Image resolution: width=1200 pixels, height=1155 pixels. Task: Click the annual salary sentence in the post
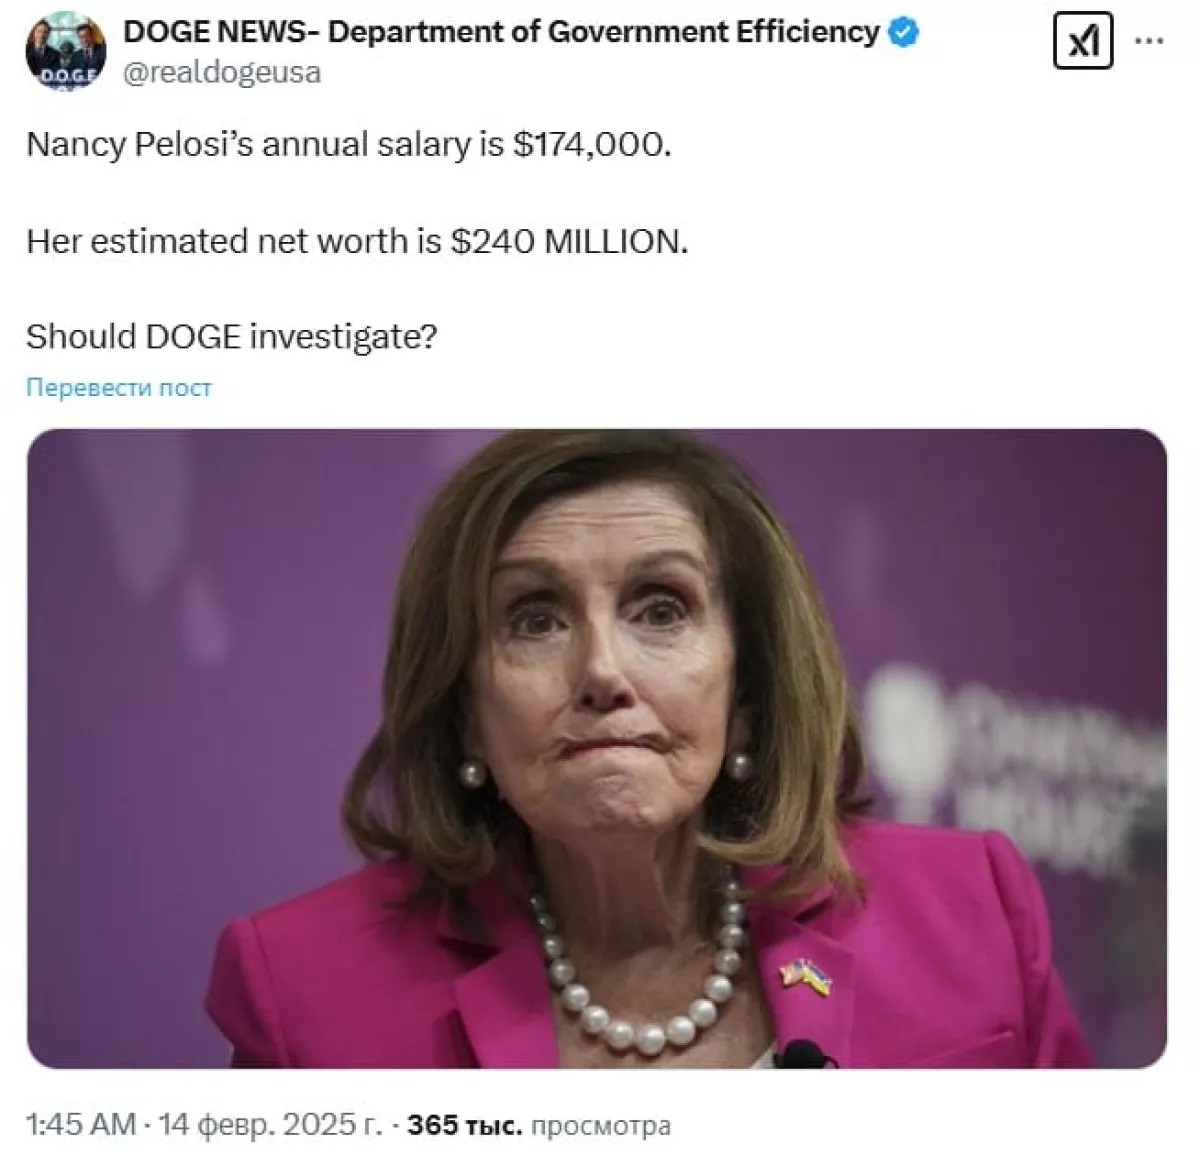[349, 145]
